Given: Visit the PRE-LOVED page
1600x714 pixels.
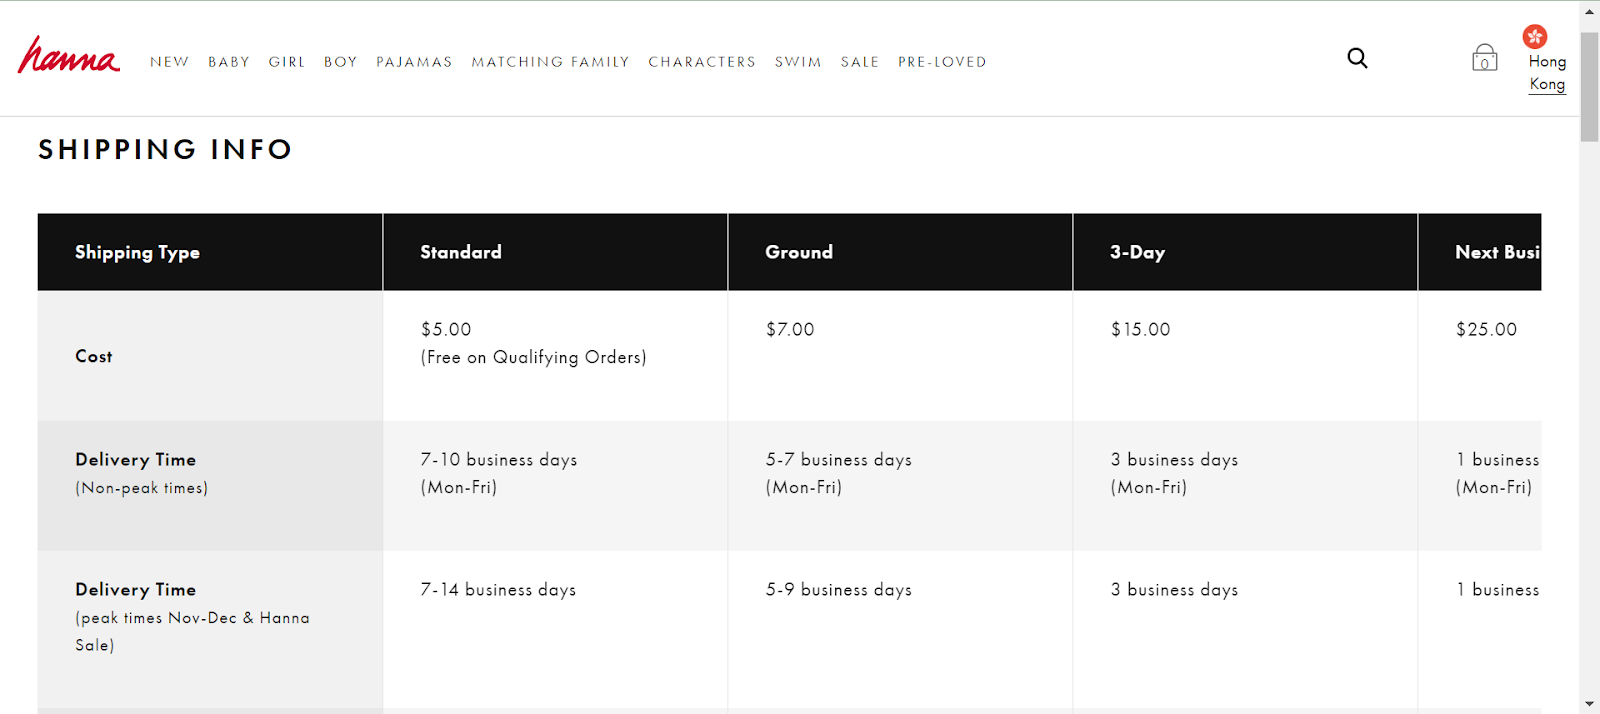Looking at the screenshot, I should [x=942, y=62].
